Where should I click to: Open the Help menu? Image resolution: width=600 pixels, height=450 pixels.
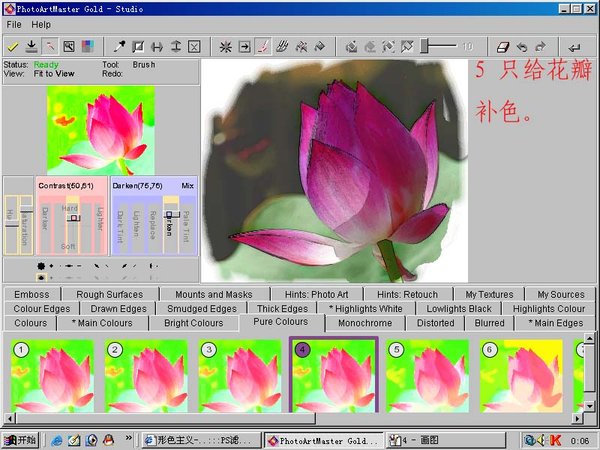[x=41, y=24]
